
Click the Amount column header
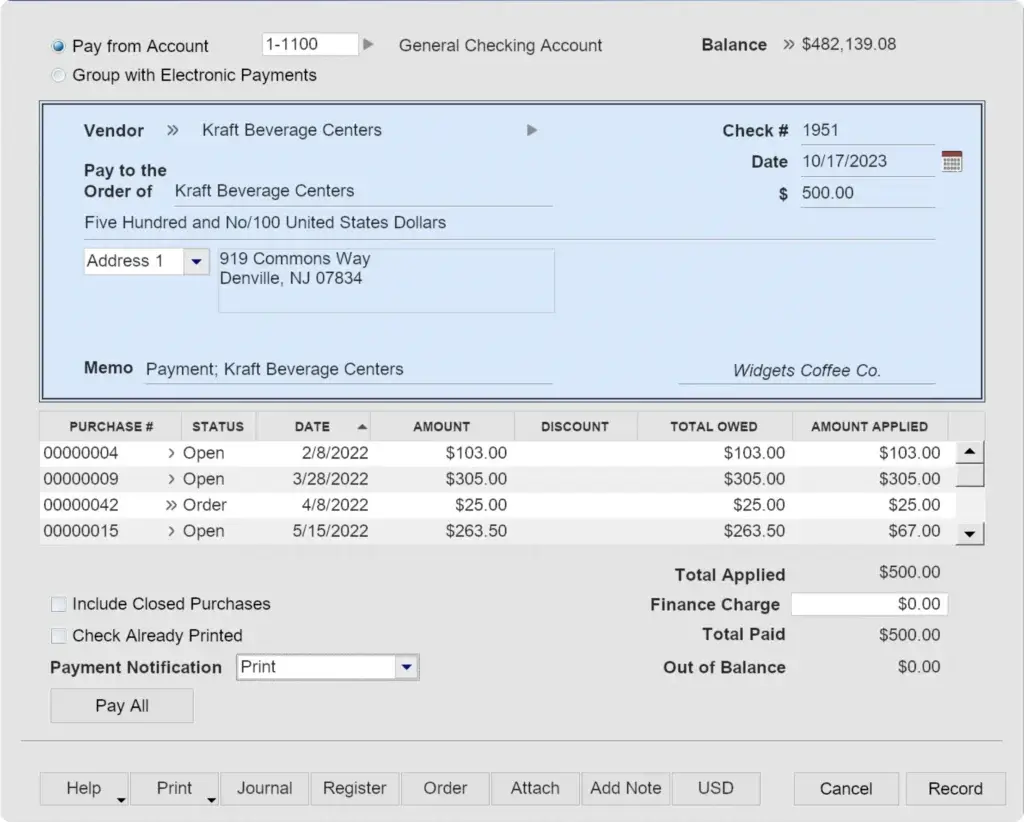click(x=441, y=427)
